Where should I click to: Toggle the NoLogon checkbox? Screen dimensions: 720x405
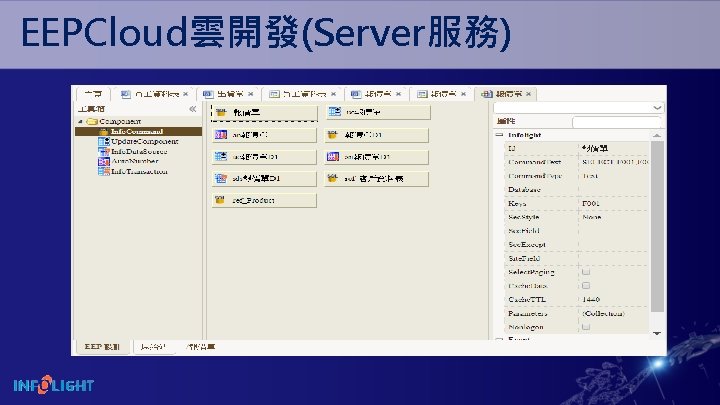click(x=586, y=327)
